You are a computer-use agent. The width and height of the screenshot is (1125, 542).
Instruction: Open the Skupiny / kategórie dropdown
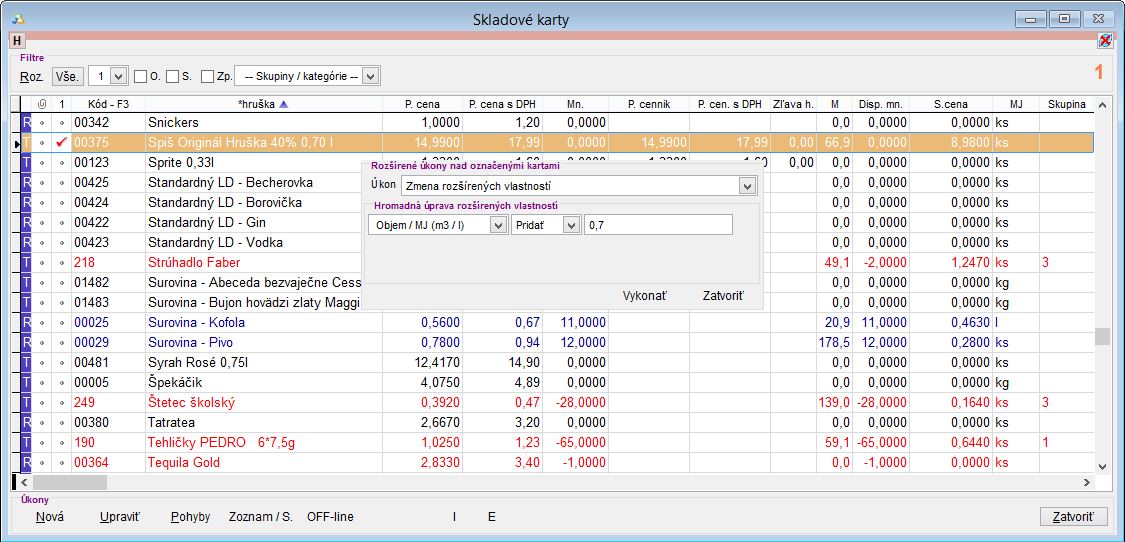tap(370, 76)
